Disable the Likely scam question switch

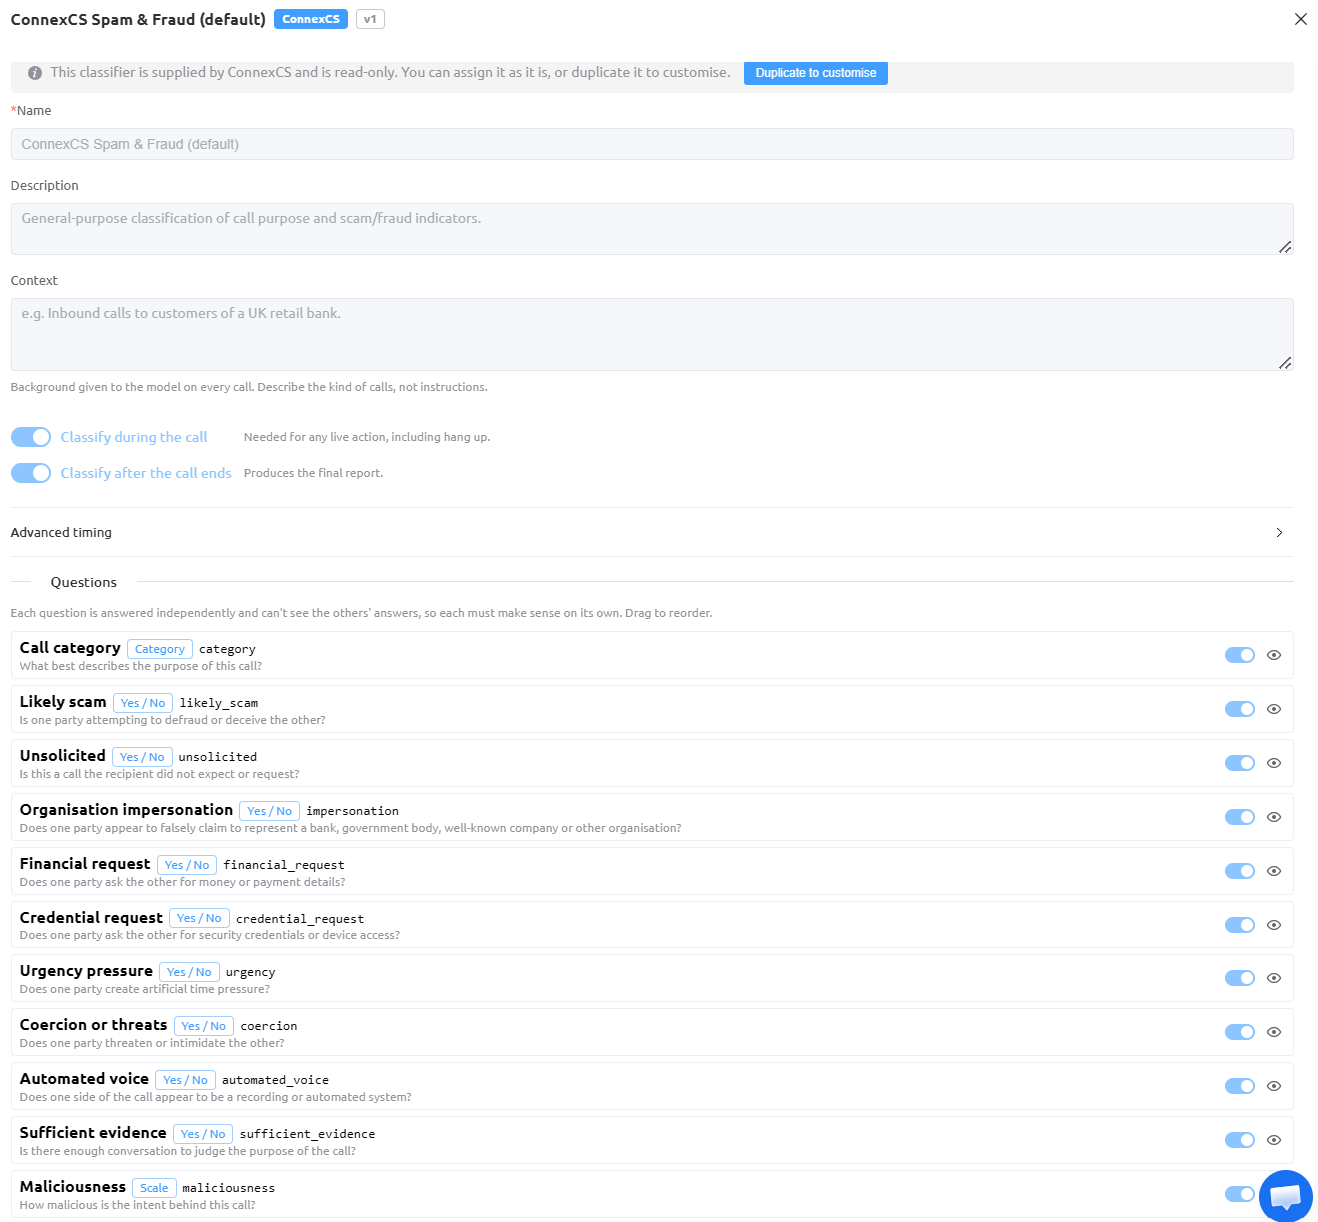pos(1240,709)
